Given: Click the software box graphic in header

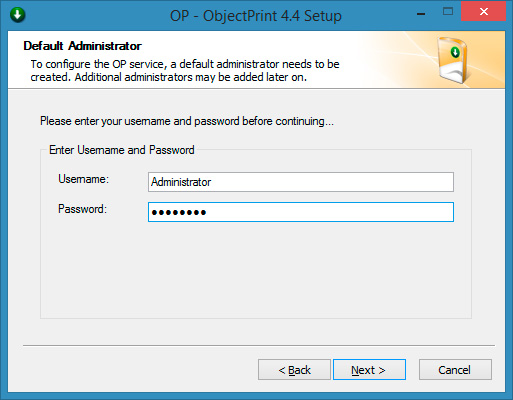Looking at the screenshot, I should click(453, 60).
